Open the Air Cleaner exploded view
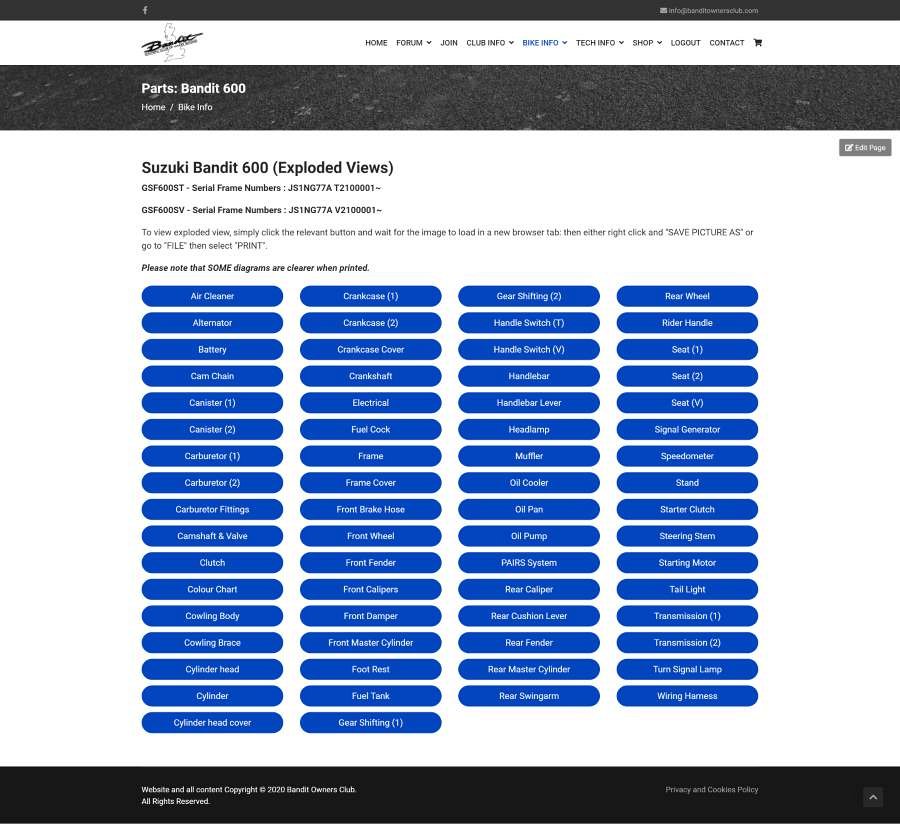The image size is (900, 824). [x=212, y=296]
